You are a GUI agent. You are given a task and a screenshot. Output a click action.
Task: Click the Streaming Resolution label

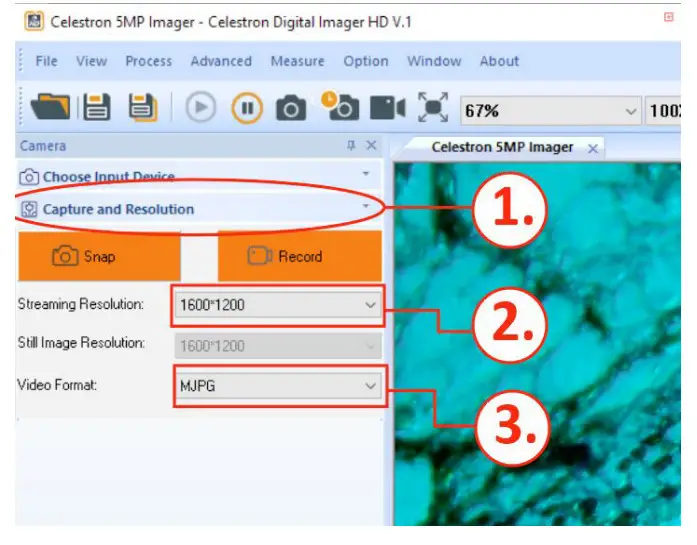point(80,304)
